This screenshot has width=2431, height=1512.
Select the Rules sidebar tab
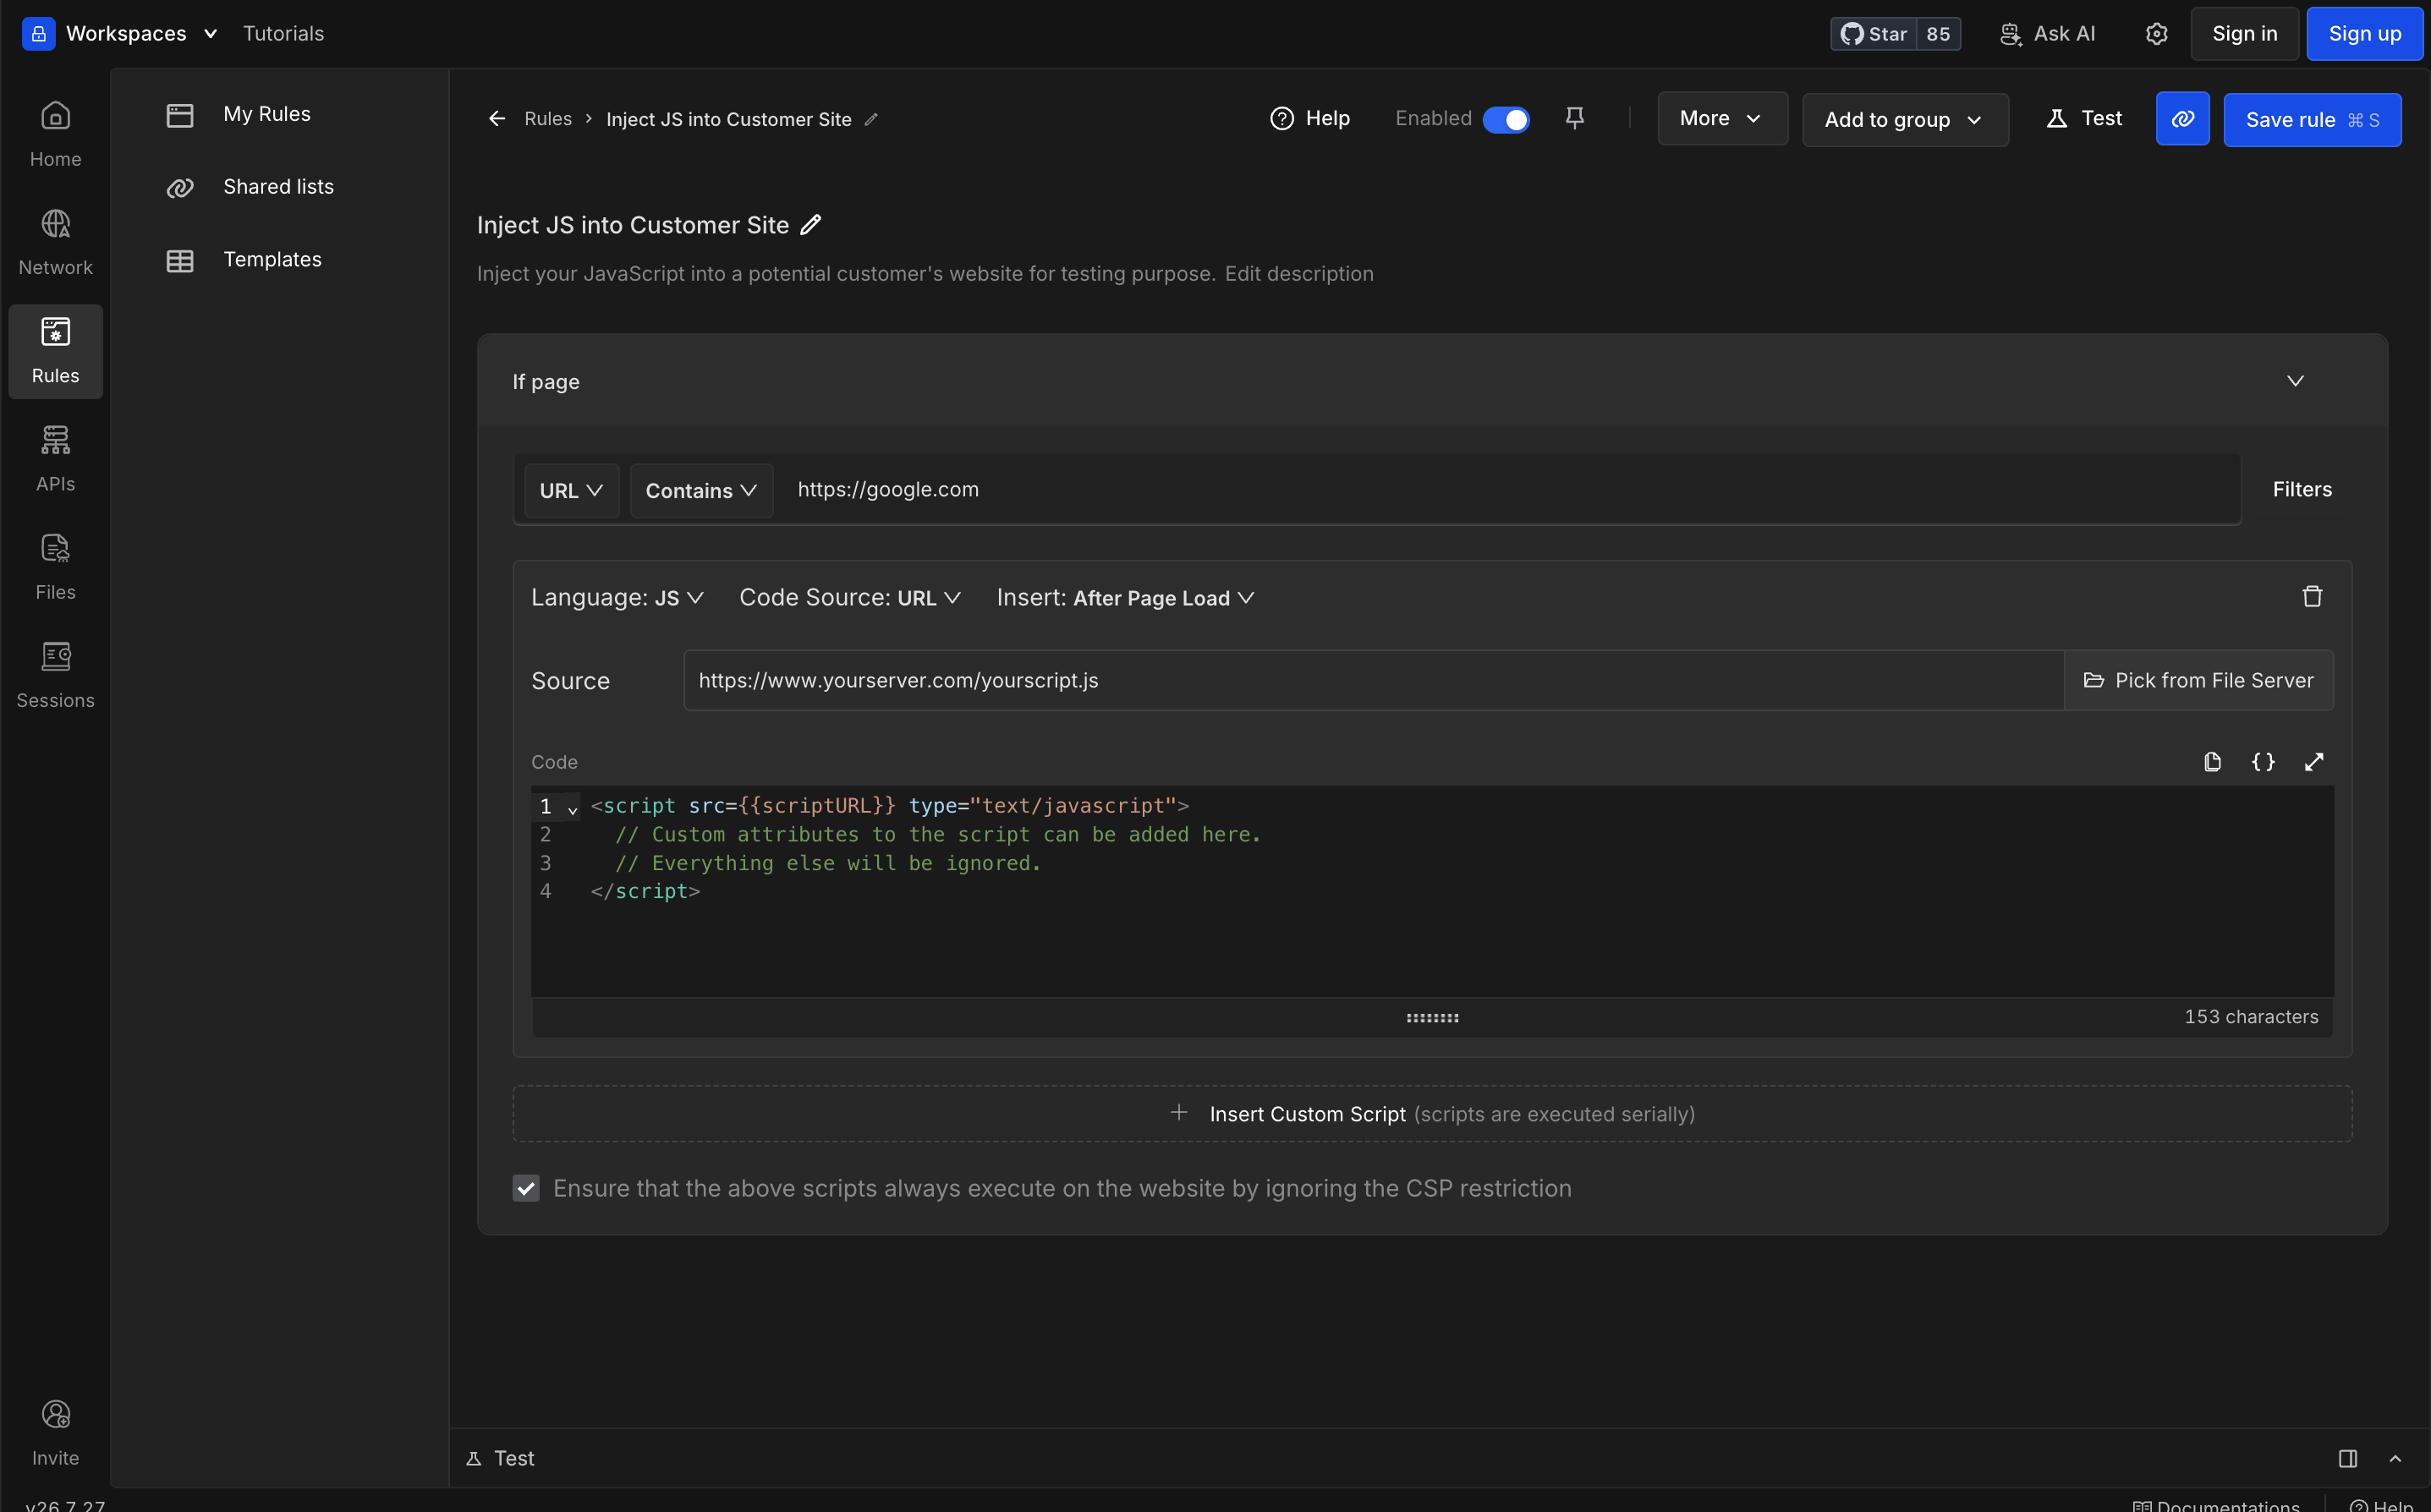pos(55,351)
